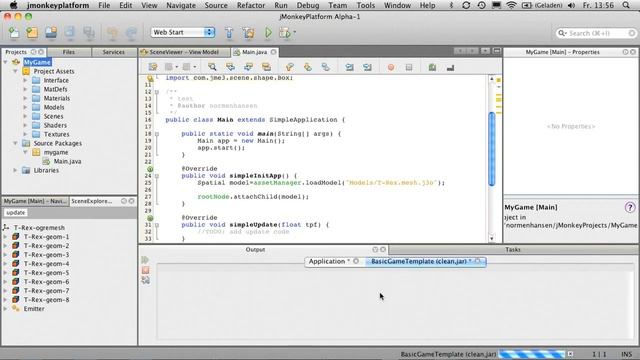640x360 pixels.
Task: Click the red Start Macro Recording icon
Action: [x=391, y=67]
